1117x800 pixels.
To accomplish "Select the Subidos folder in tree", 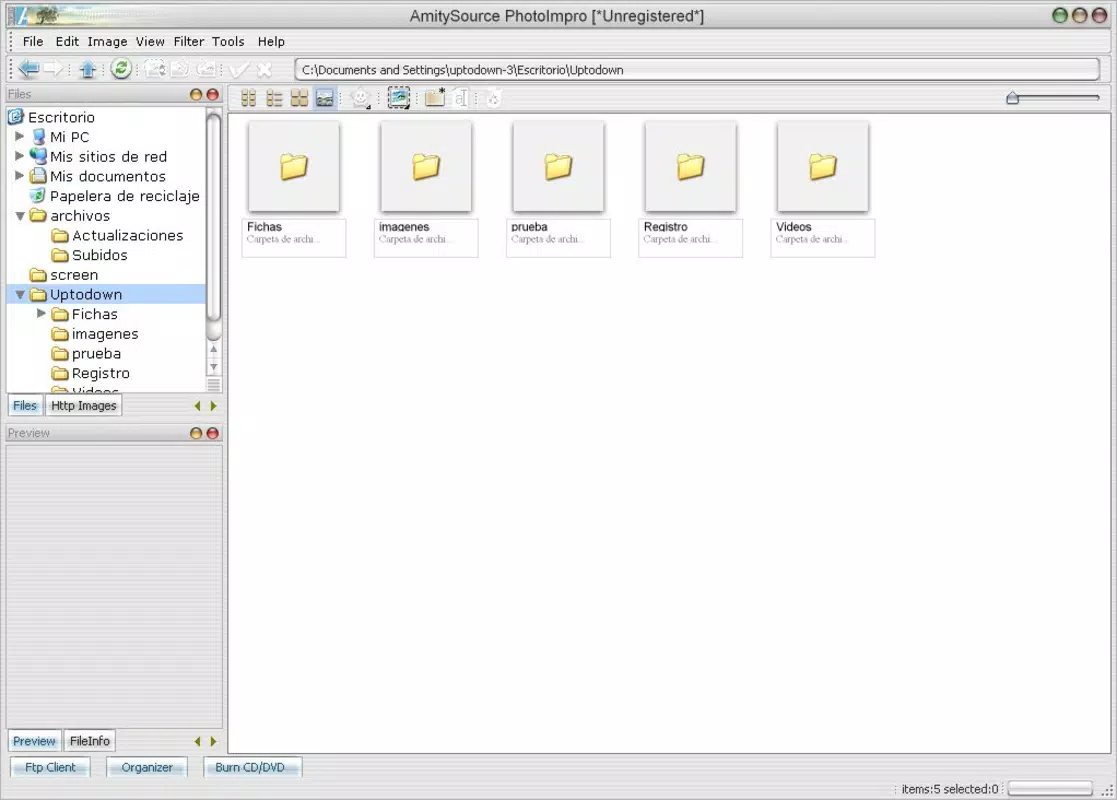I will pos(100,255).
